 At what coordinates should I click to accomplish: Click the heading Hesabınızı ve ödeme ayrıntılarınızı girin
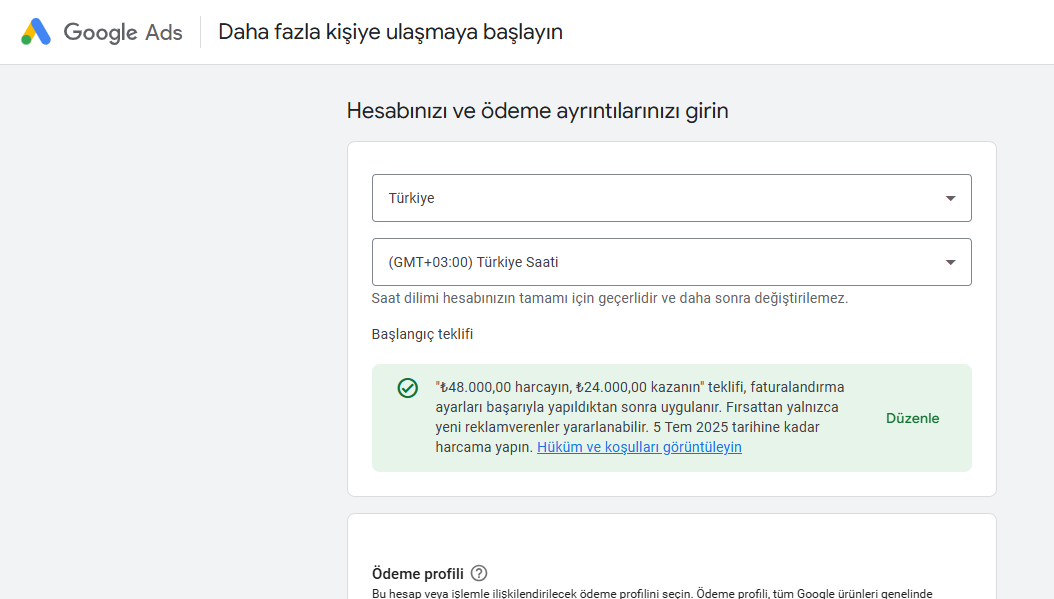coord(537,110)
